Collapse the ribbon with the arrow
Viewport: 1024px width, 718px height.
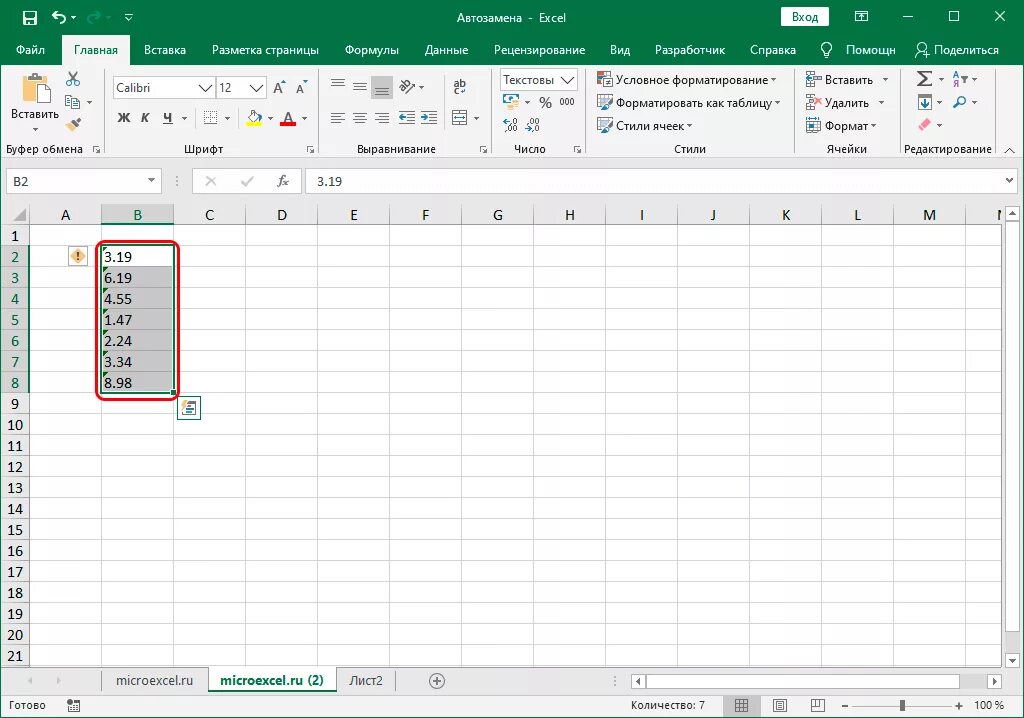[x=1009, y=150]
